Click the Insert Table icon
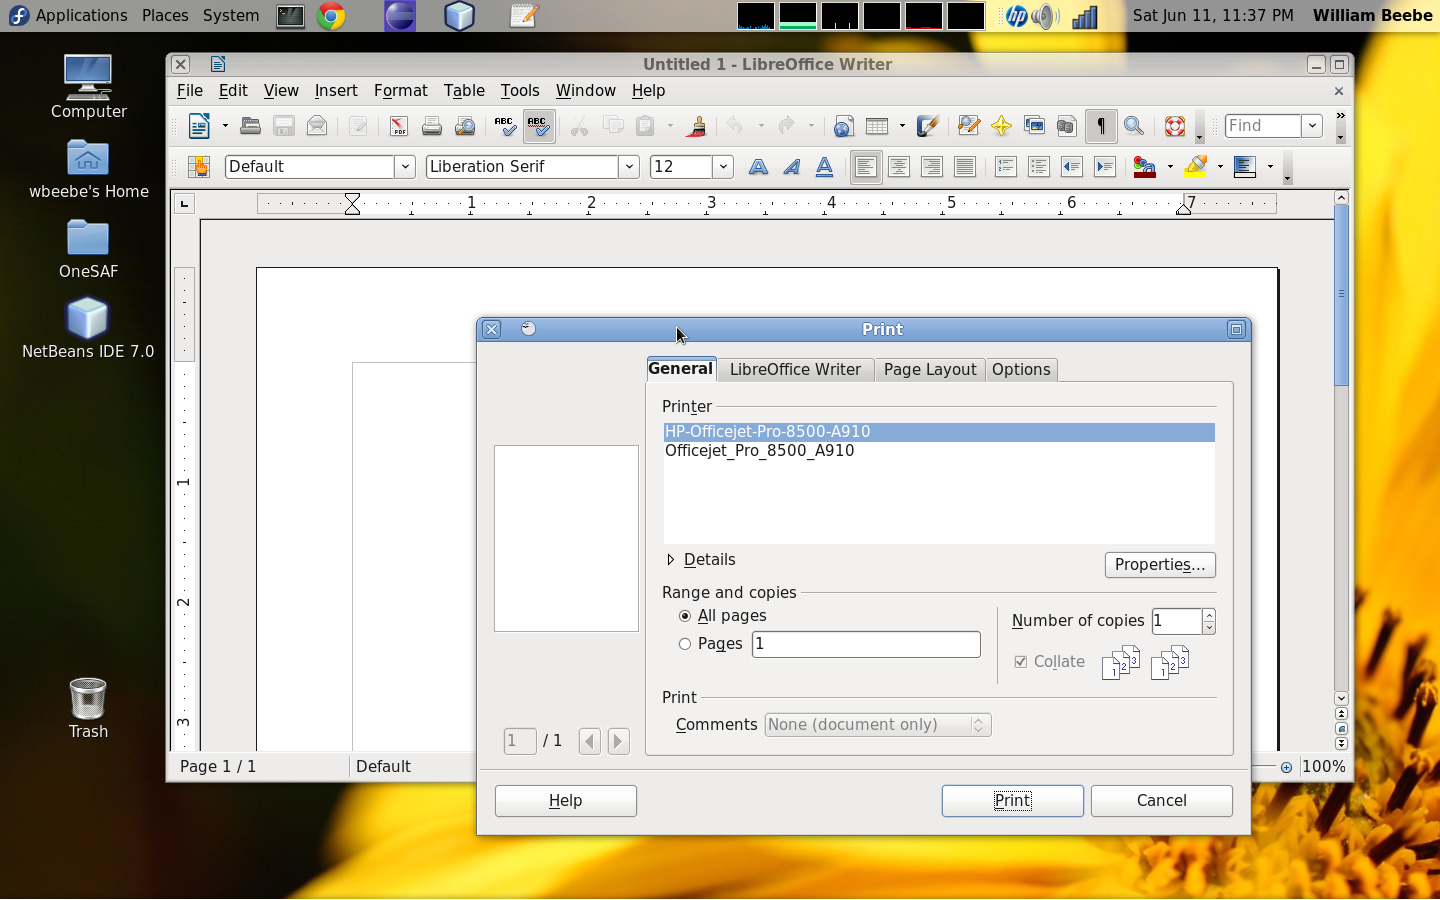The image size is (1440, 900). point(877,126)
